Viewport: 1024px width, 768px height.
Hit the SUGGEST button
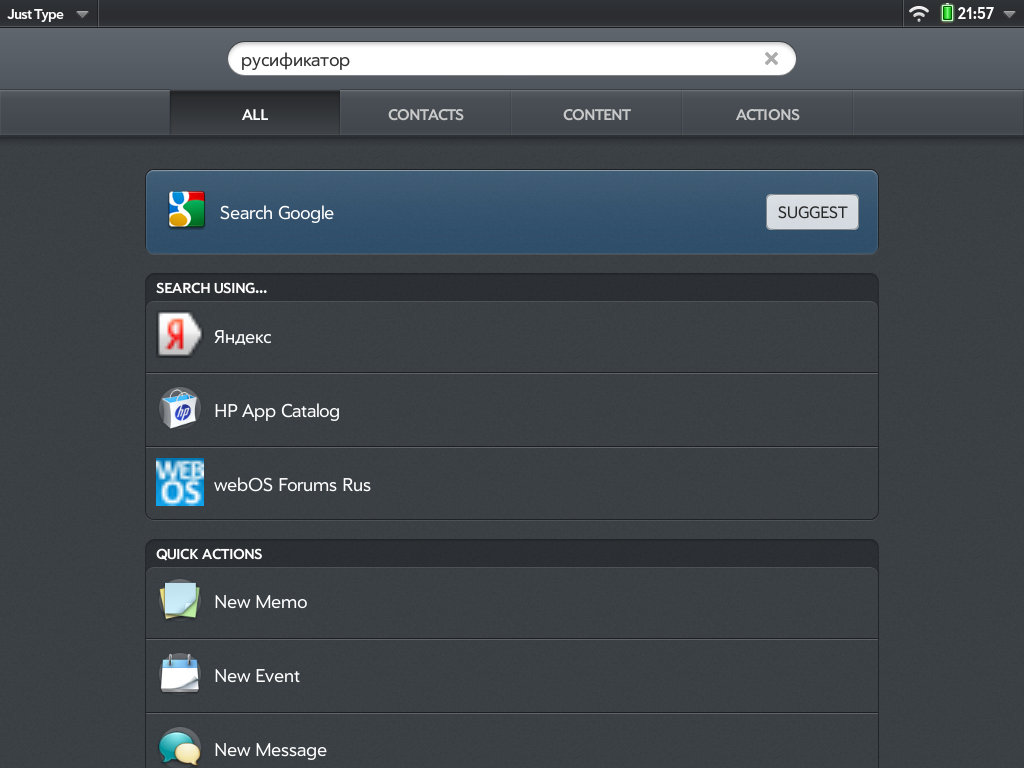812,212
